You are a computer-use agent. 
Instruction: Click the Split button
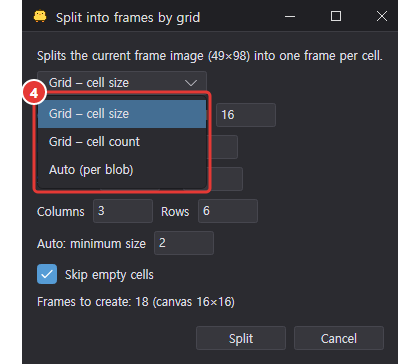tap(241, 338)
